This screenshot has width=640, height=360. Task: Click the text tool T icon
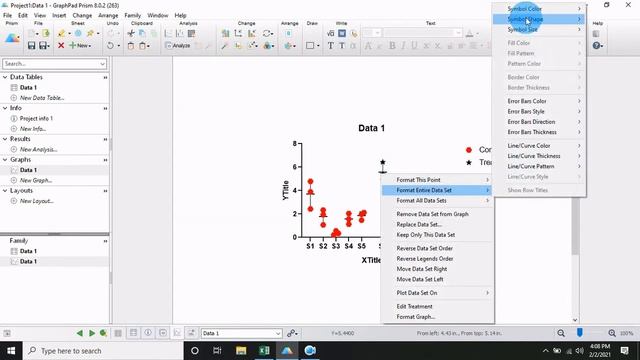(331, 46)
